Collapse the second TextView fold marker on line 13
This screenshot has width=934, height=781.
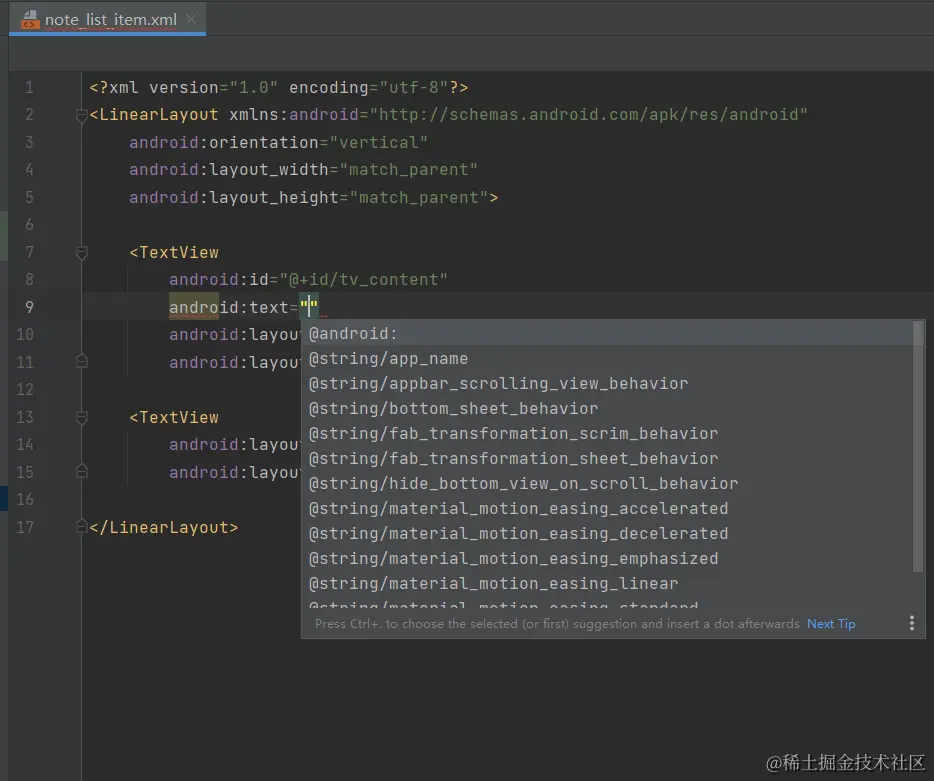[x=82, y=418]
